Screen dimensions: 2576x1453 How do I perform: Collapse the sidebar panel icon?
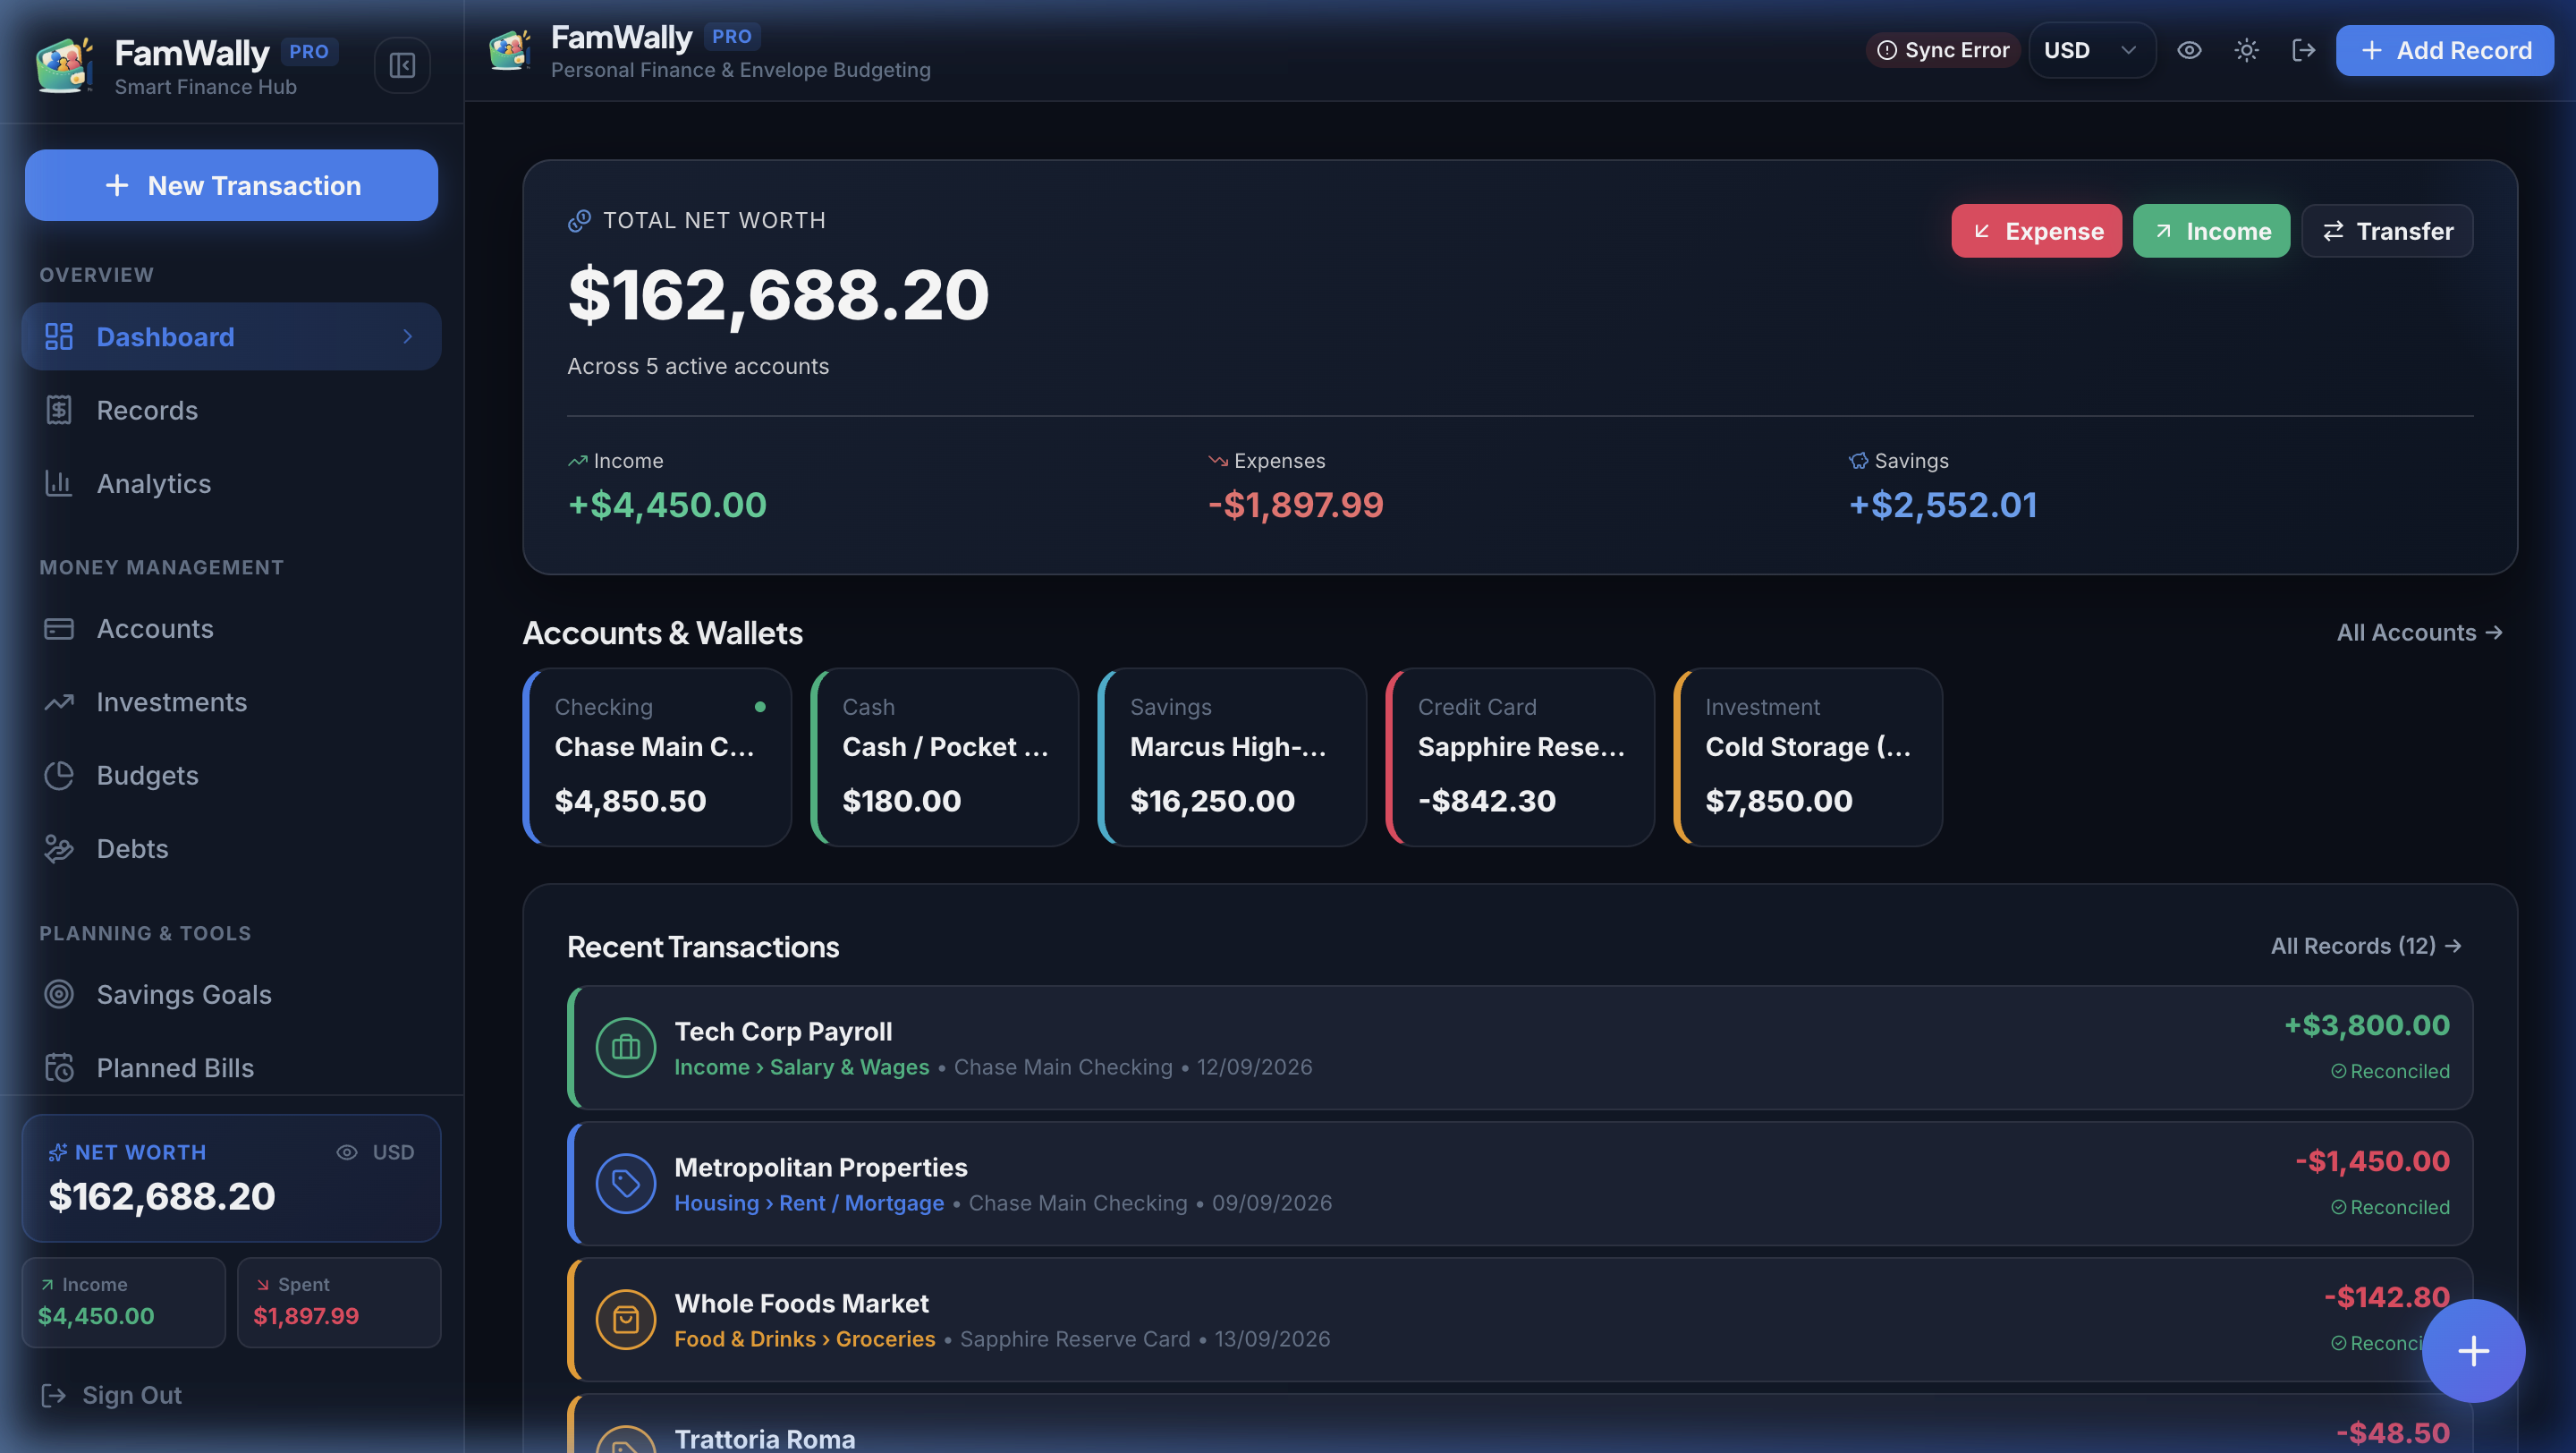point(402,65)
